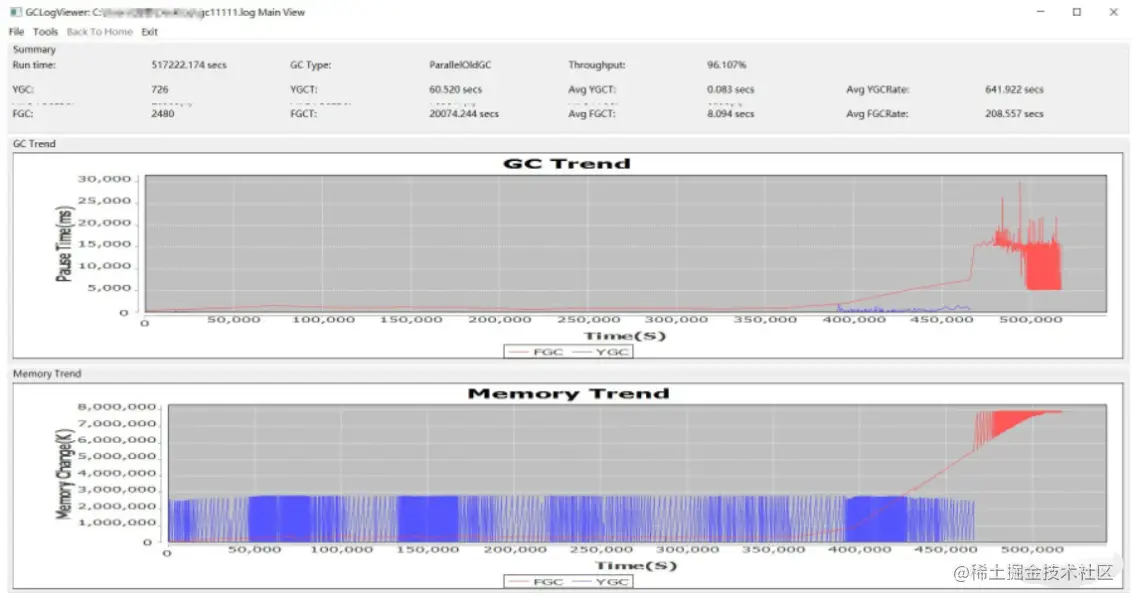
Task: Select the Avg YGCRate value 641.922 secs
Action: [1014, 90]
